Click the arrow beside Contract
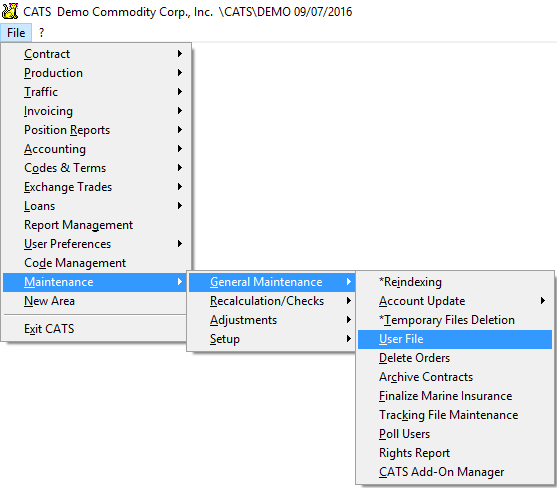This screenshot has height=488, width=557. [x=180, y=54]
